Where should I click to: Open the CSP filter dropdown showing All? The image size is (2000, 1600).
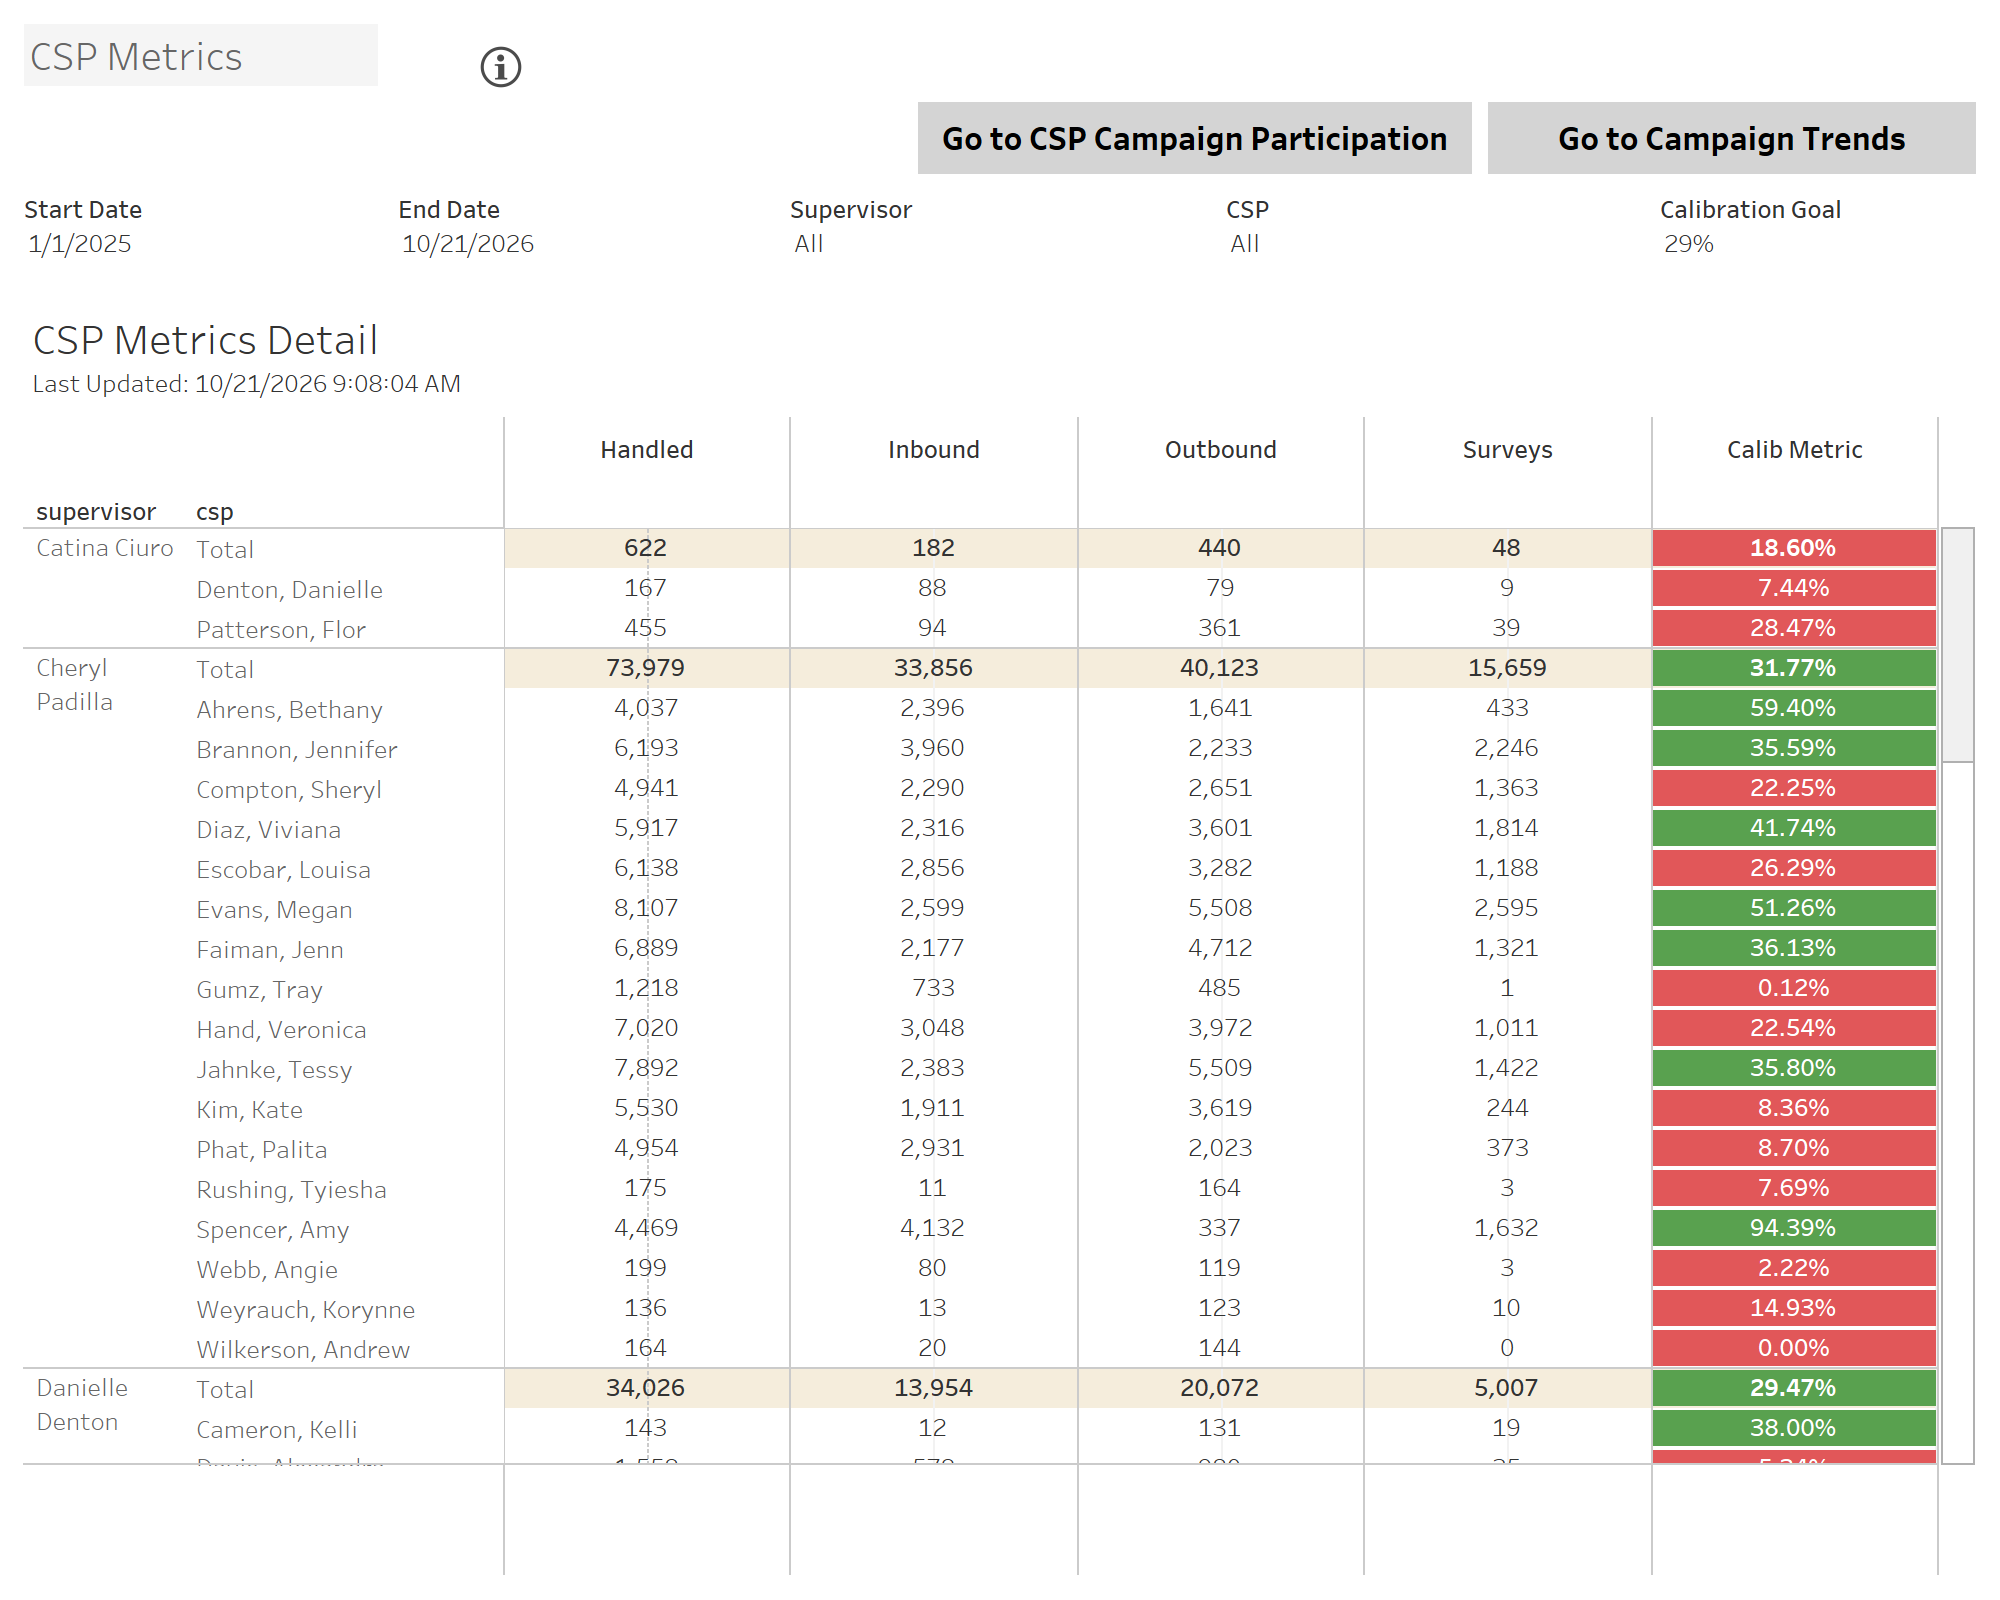[1244, 244]
